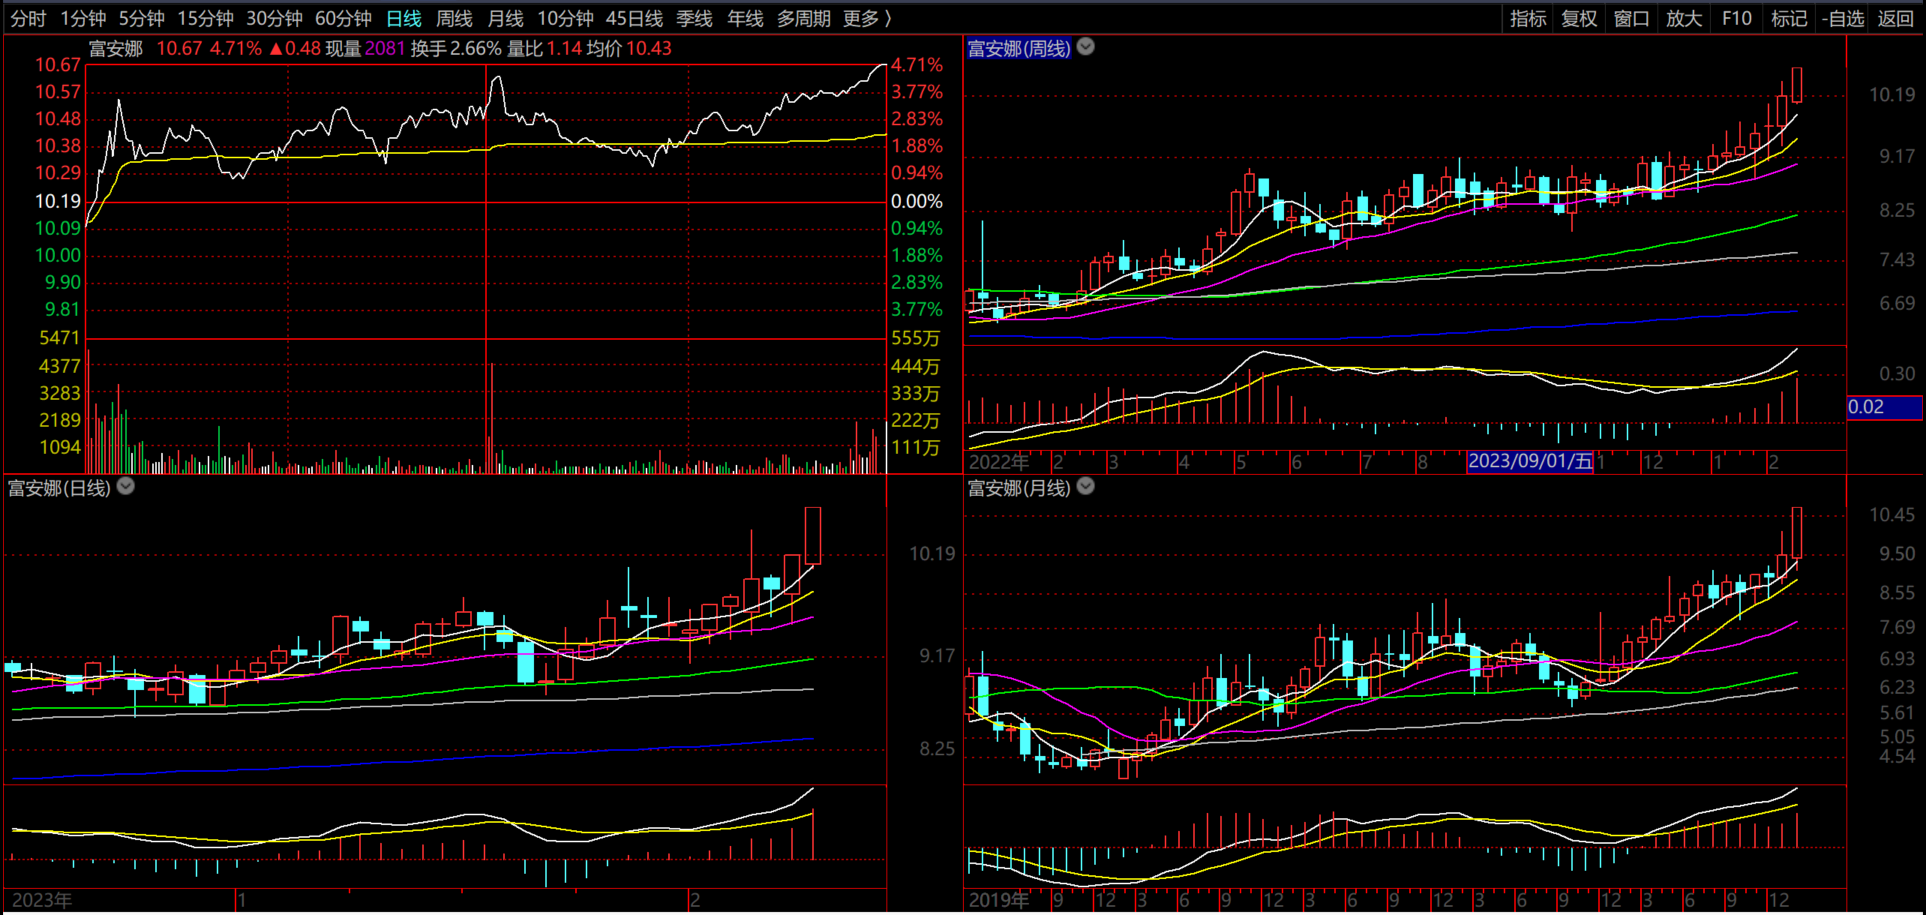Viewport: 1926px width, 915px height.
Task: Click -自选 to remove from watchlist
Action: (x=1843, y=19)
